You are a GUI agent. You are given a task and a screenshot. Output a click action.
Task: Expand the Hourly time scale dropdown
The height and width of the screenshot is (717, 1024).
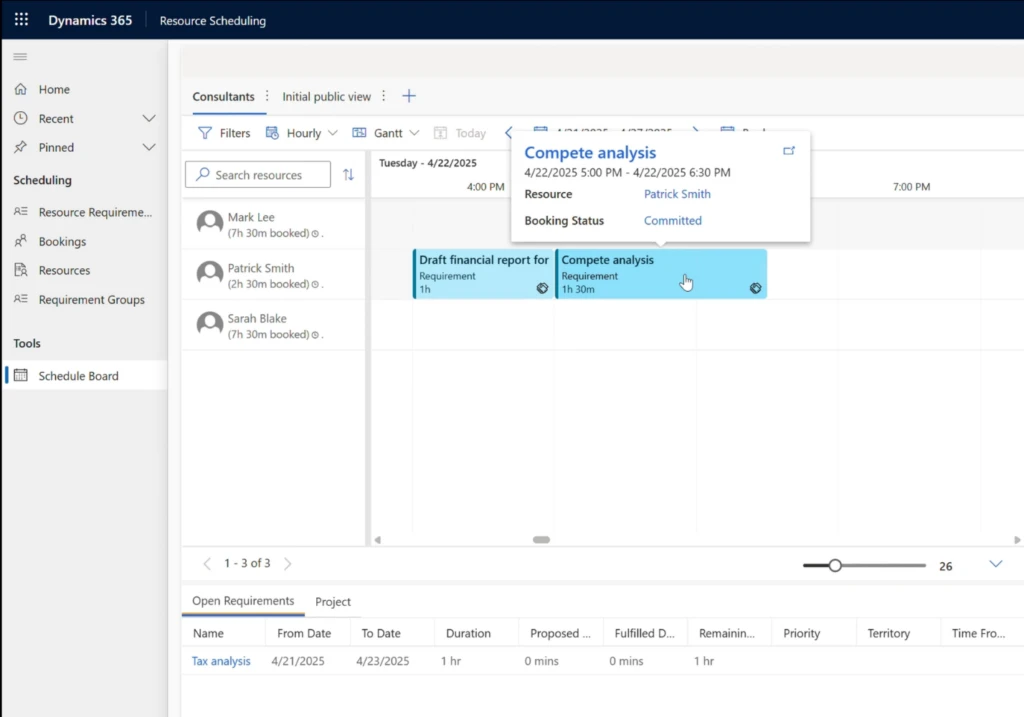[x=333, y=132]
